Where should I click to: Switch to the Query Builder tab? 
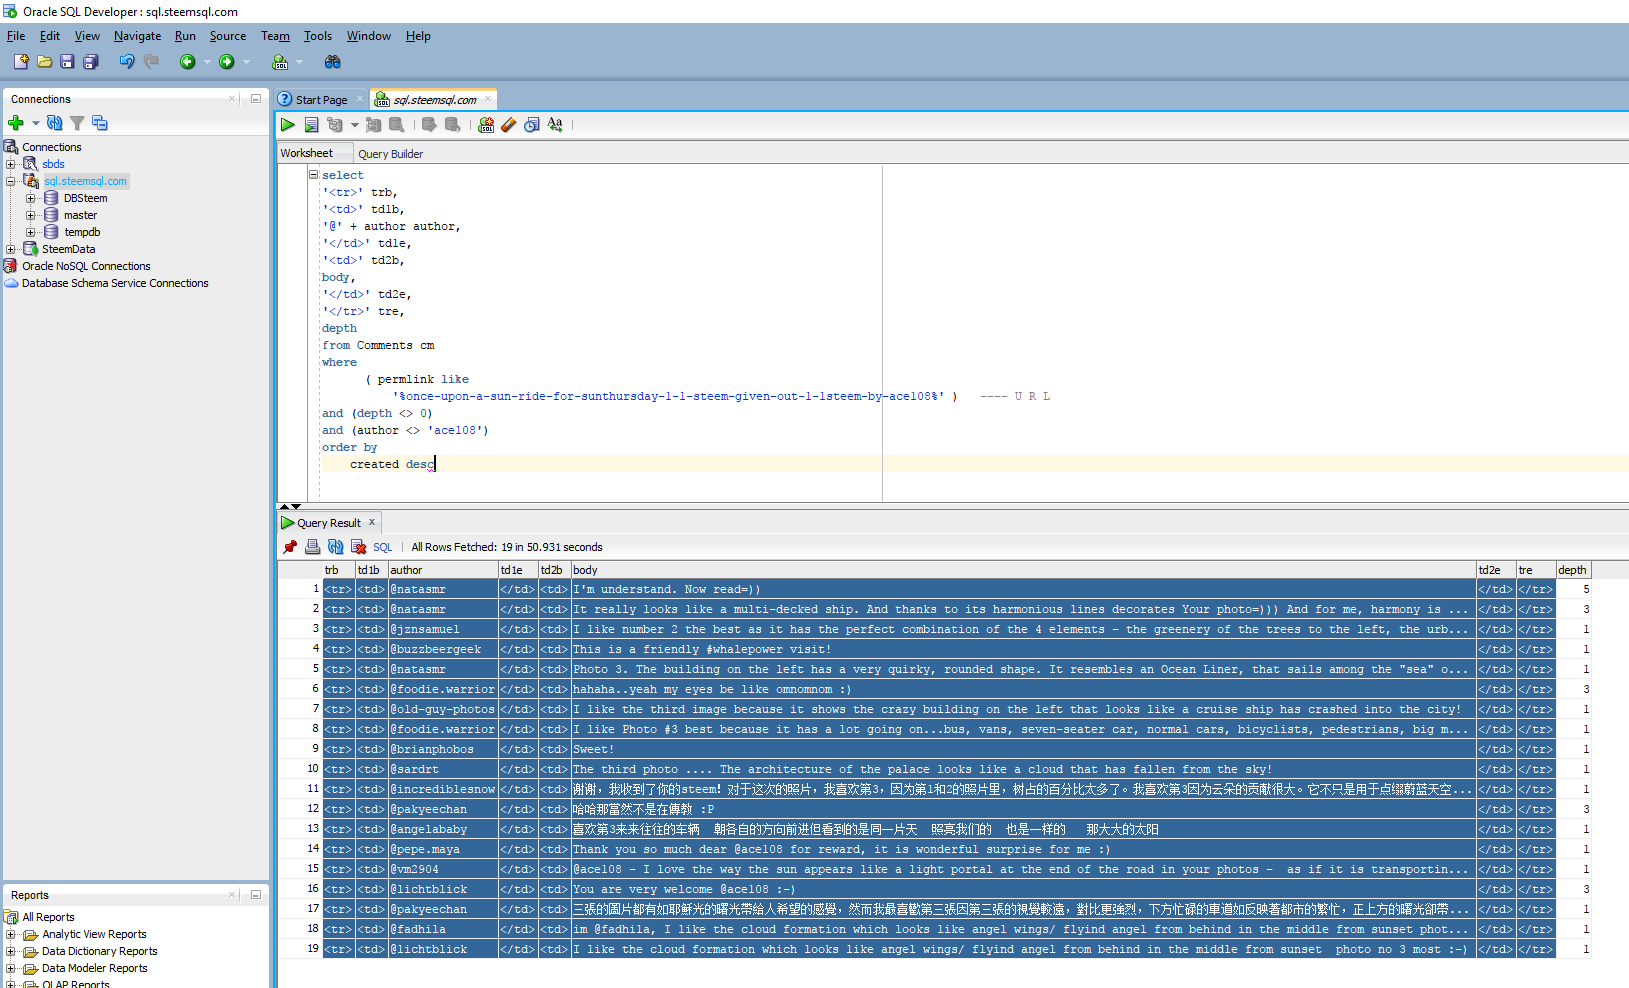[x=390, y=154]
